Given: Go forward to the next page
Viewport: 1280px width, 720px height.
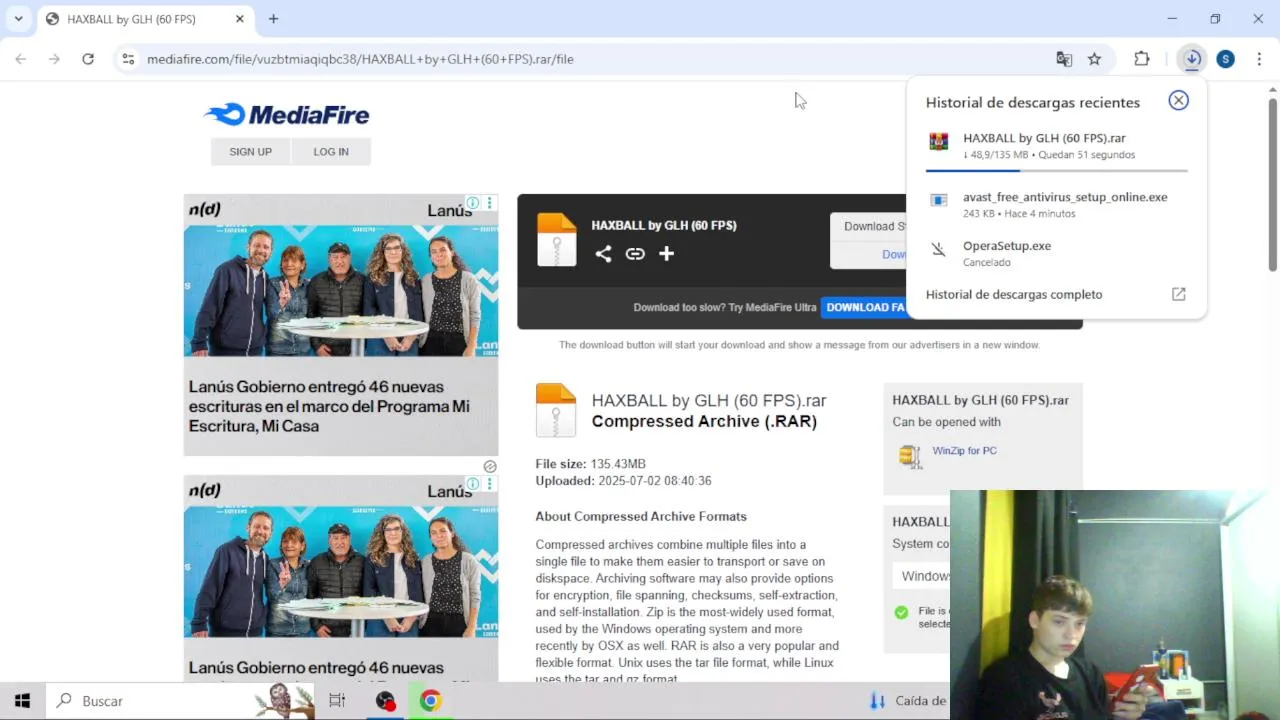Looking at the screenshot, I should click(x=54, y=59).
